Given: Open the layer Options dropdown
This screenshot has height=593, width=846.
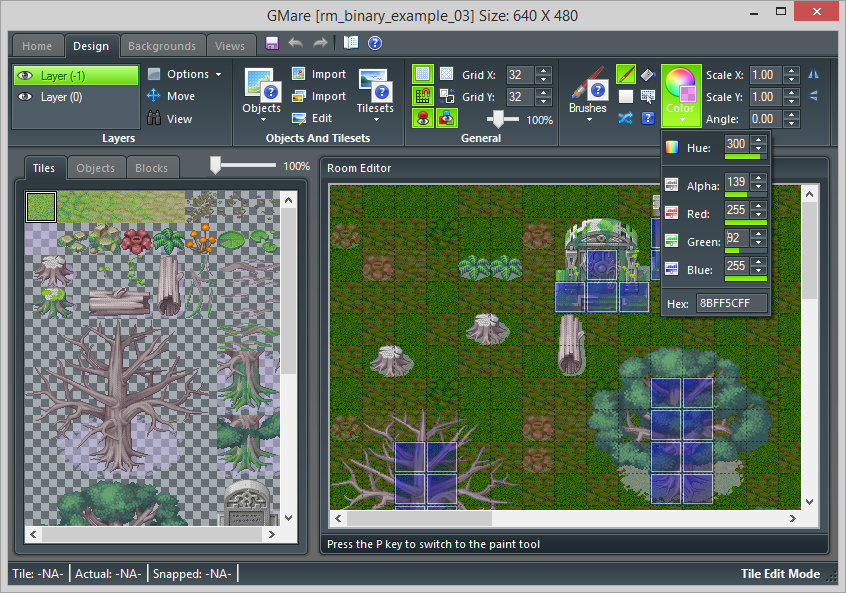Looking at the screenshot, I should [185, 74].
